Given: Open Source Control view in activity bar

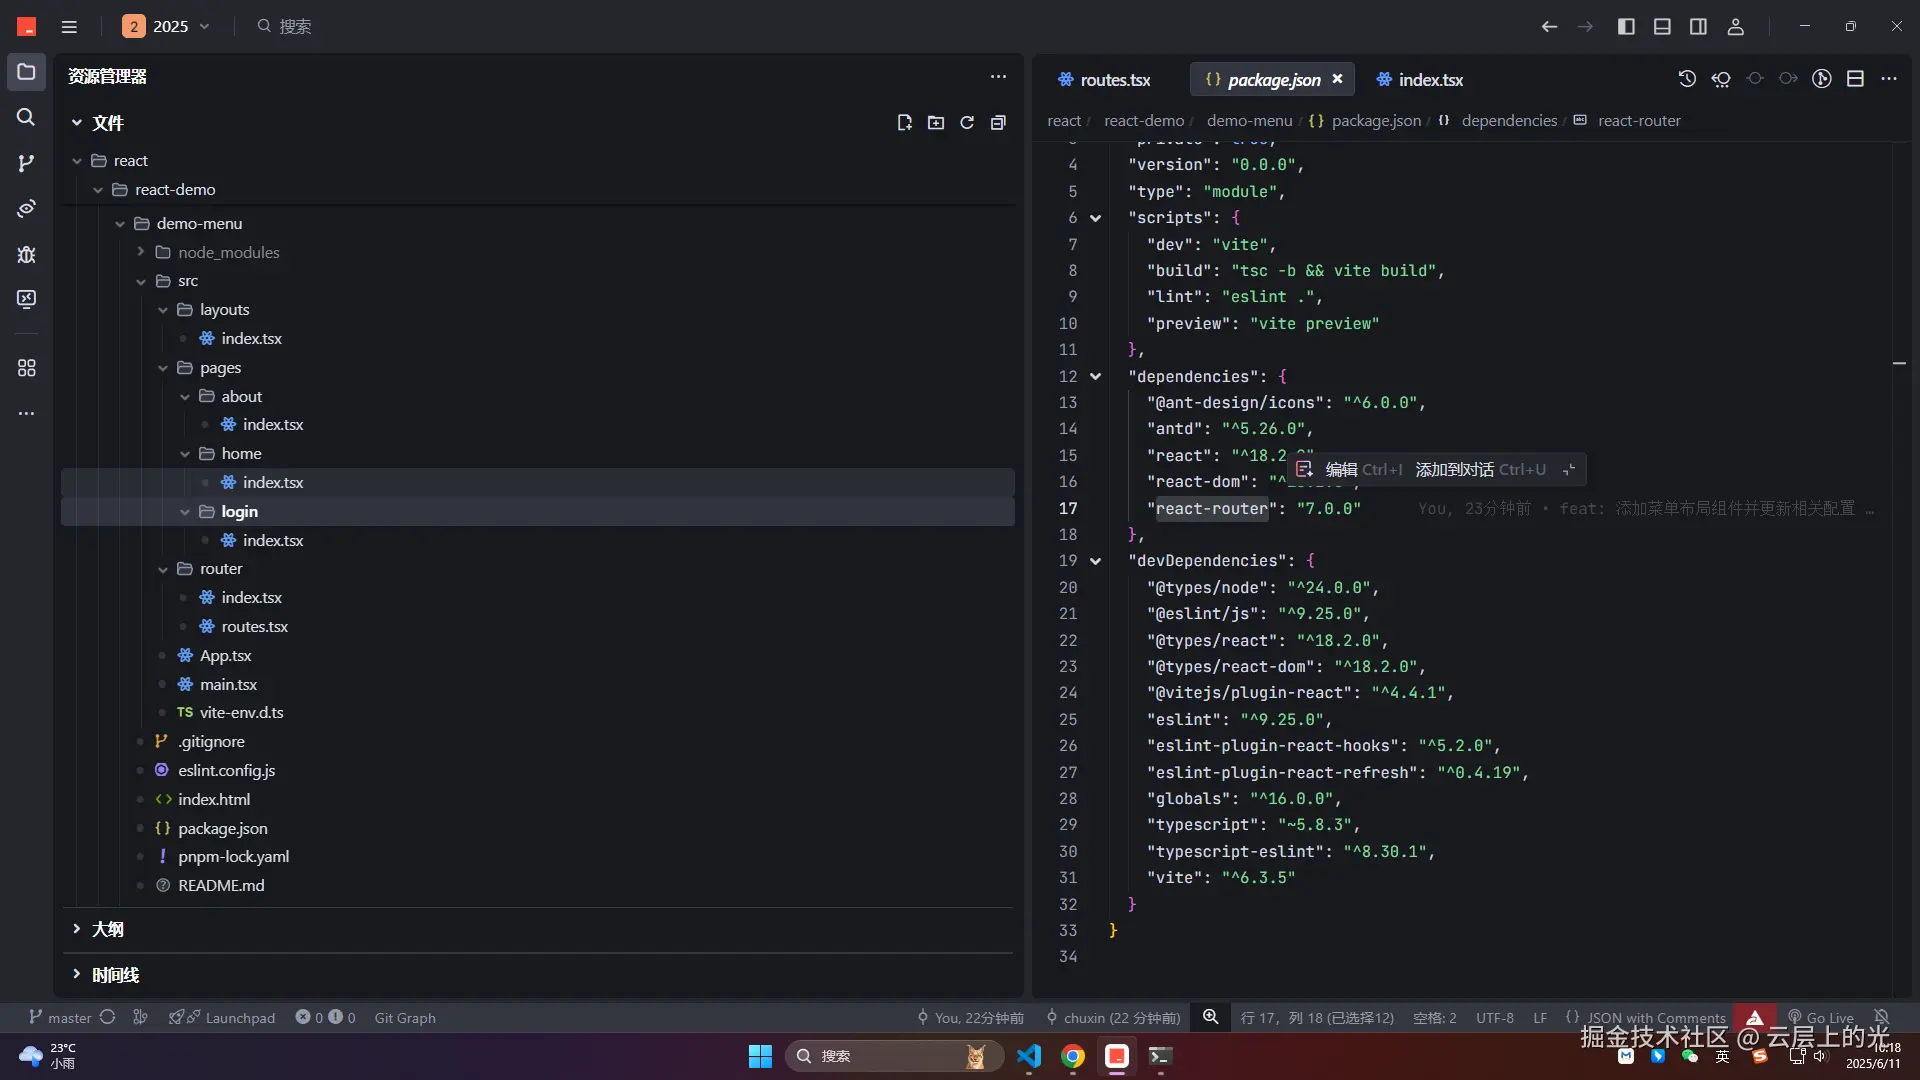Looking at the screenshot, I should coord(26,163).
